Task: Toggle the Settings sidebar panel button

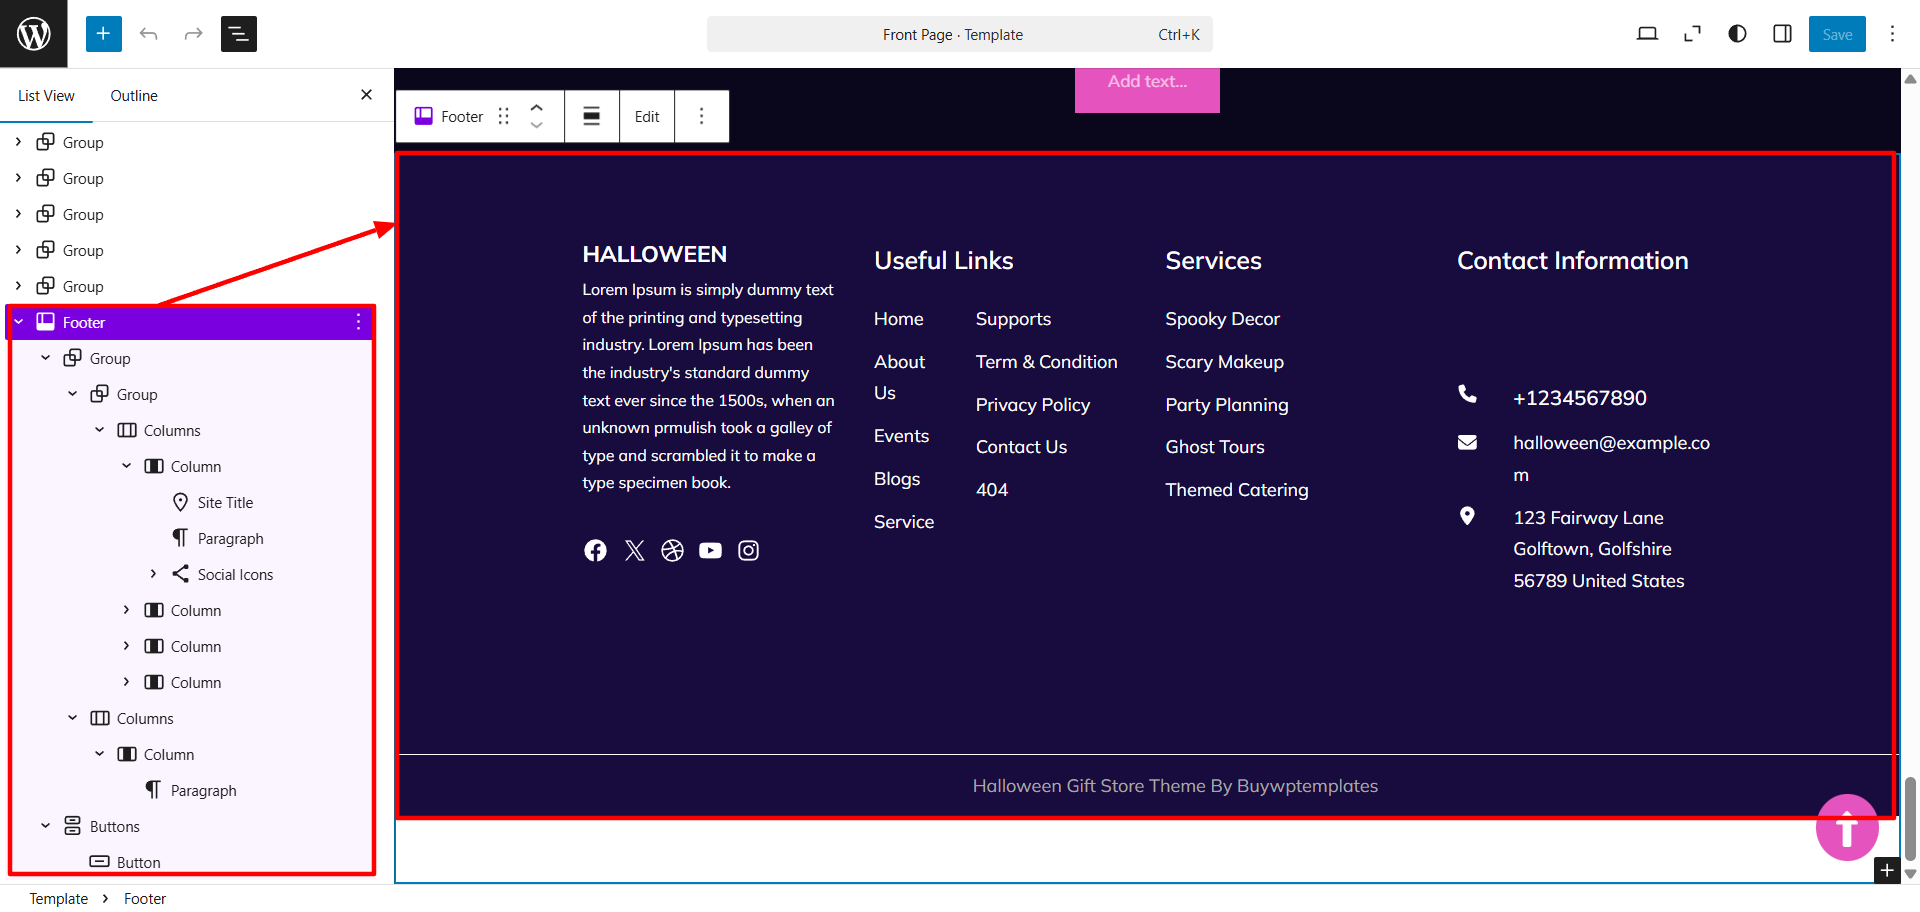Action: click(1782, 34)
